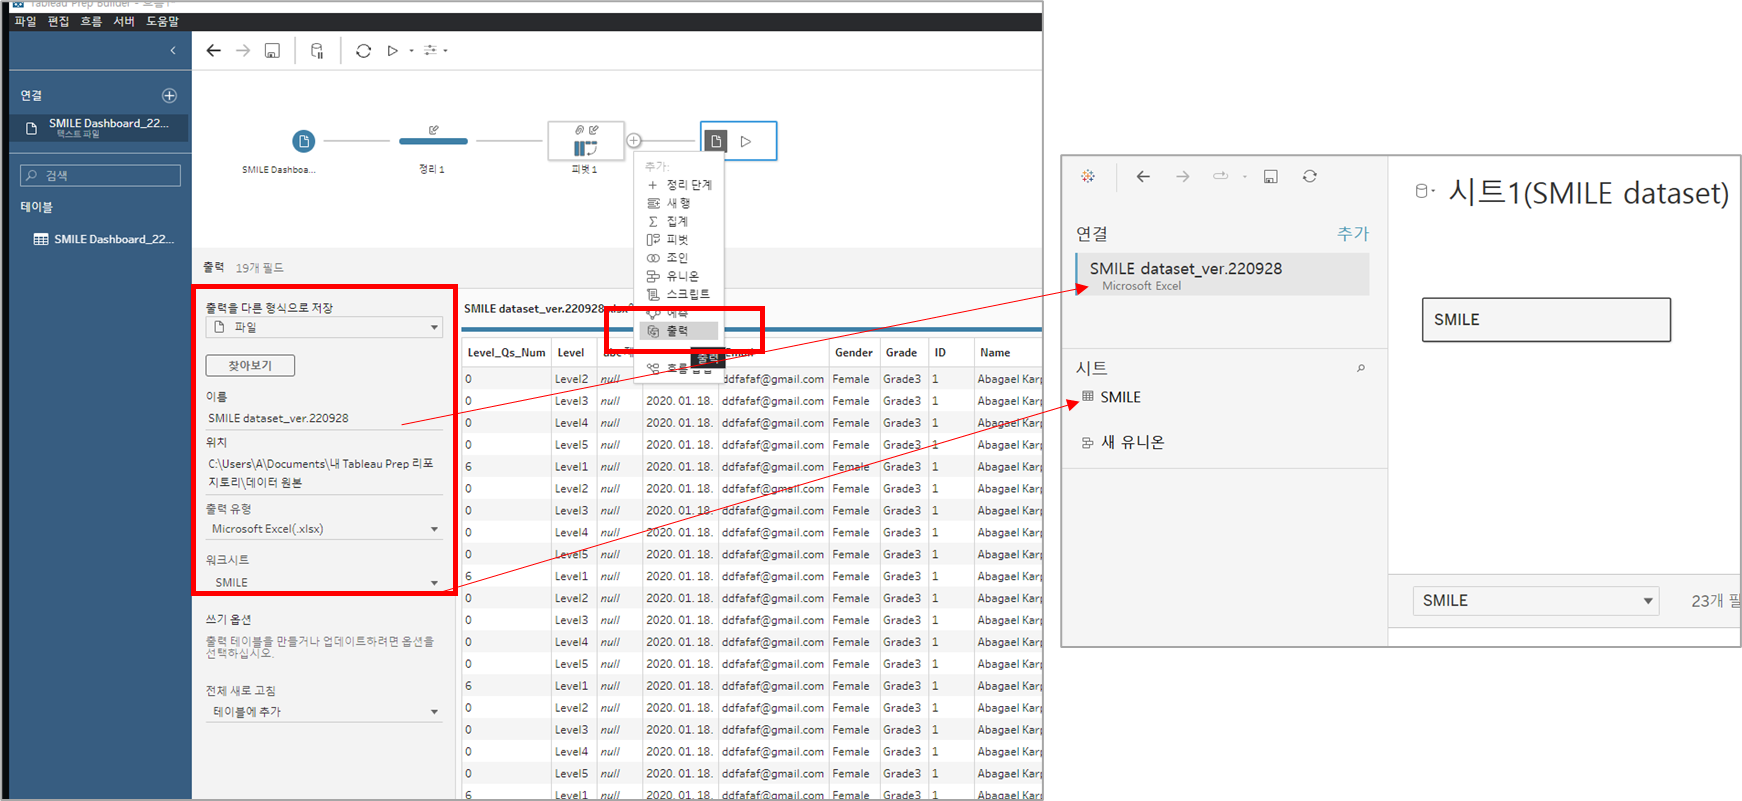This screenshot has width=1742, height=801.
Task: Open the 도움말 menu in the menu bar
Action: coord(163,21)
